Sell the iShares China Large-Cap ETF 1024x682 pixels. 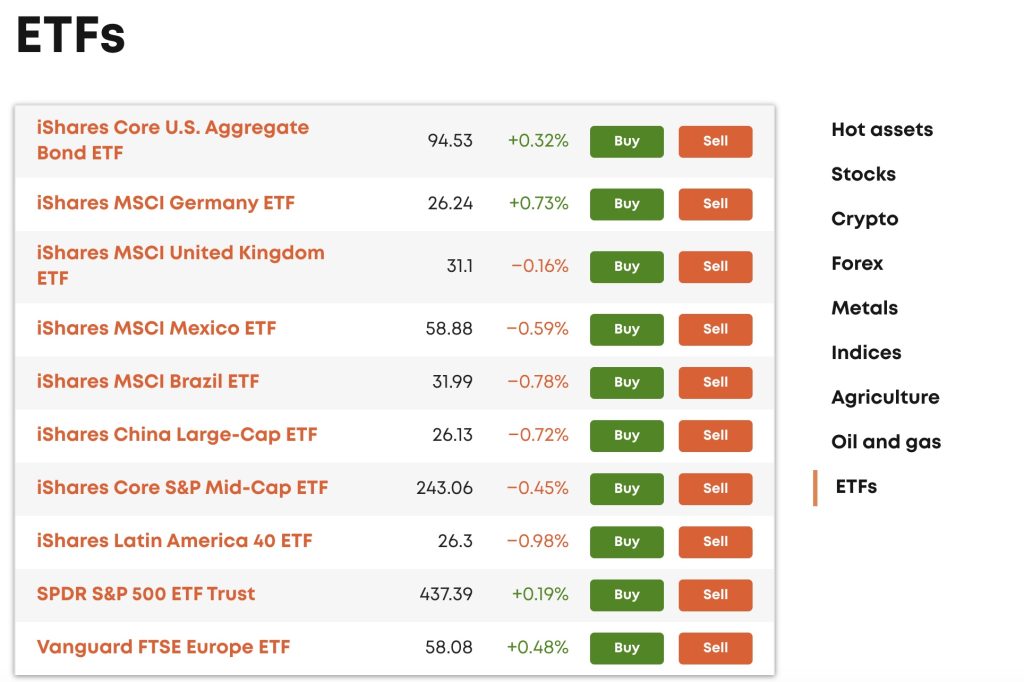point(715,435)
